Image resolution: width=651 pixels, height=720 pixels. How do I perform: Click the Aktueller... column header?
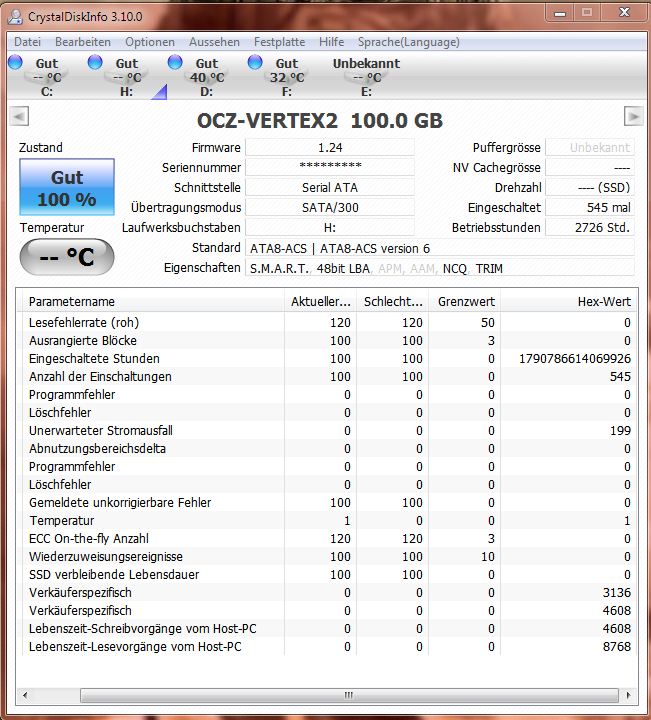(x=320, y=302)
